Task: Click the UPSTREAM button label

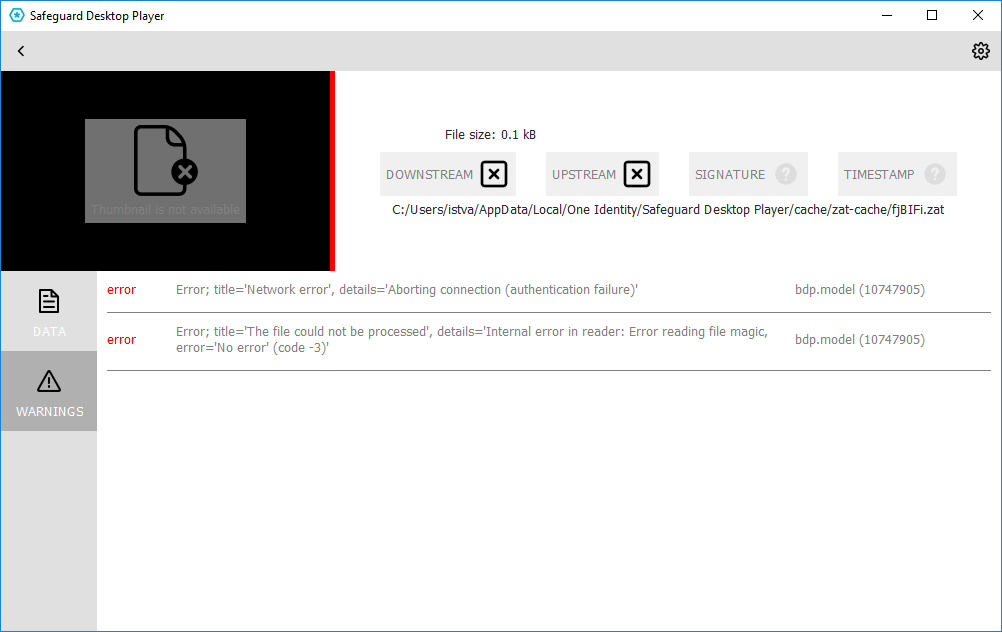Action: [584, 174]
